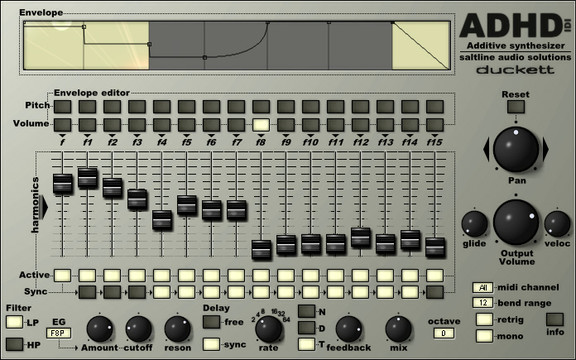Click the octave value field
This screenshot has width=576, height=360.
[x=444, y=333]
